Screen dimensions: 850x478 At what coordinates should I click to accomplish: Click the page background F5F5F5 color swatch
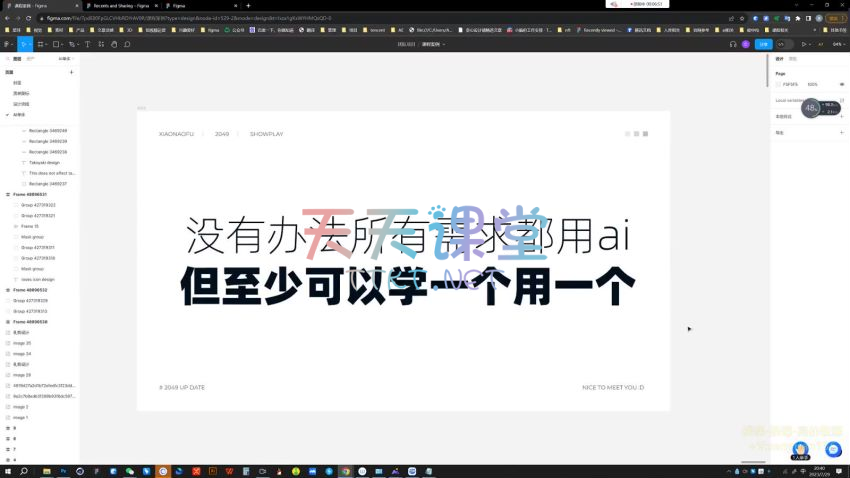(779, 84)
